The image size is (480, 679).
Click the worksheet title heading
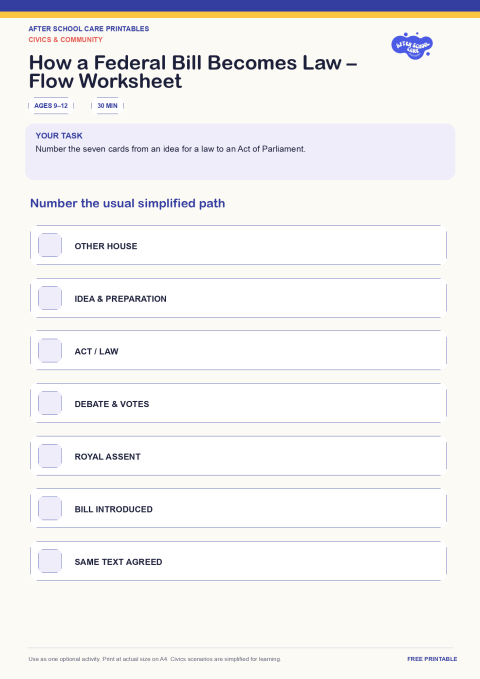[193, 72]
